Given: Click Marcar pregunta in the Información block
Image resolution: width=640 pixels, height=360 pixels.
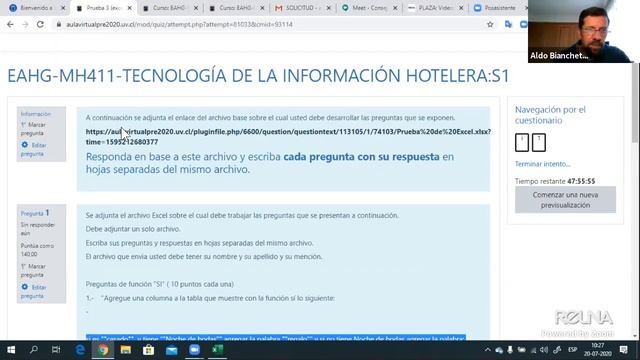Looking at the screenshot, I should tap(33, 129).
